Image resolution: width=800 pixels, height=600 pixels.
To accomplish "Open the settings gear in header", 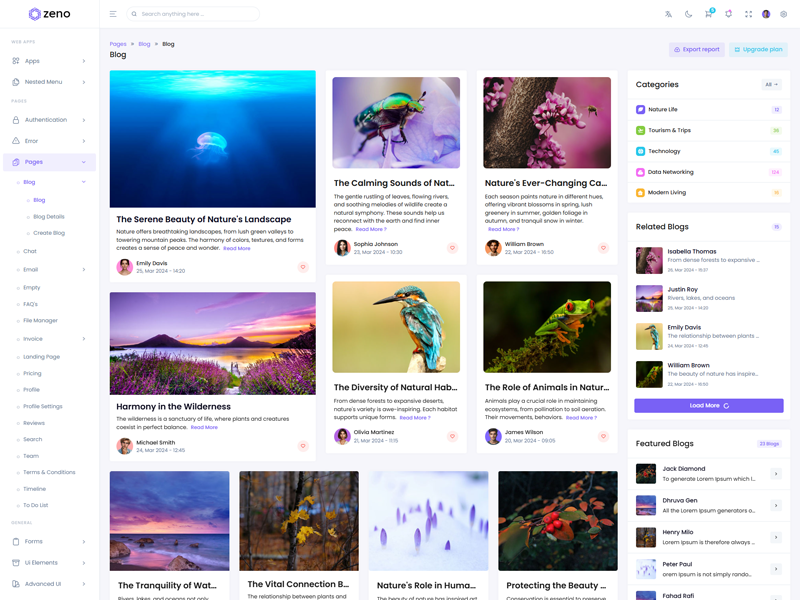I will pyautogui.click(x=784, y=14).
